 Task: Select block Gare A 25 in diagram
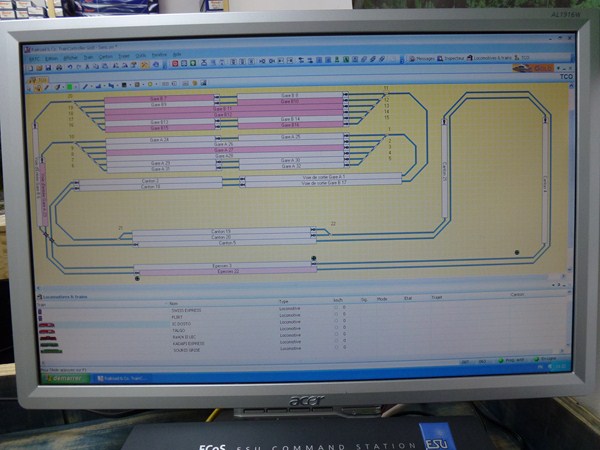pyautogui.click(x=291, y=137)
